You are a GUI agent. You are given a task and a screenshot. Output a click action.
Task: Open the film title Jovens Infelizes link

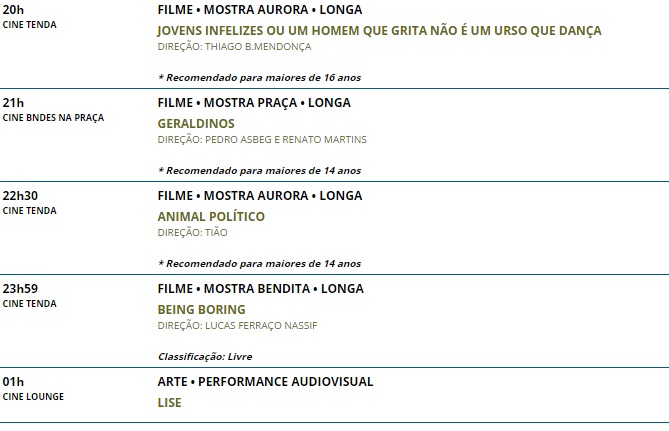[379, 30]
